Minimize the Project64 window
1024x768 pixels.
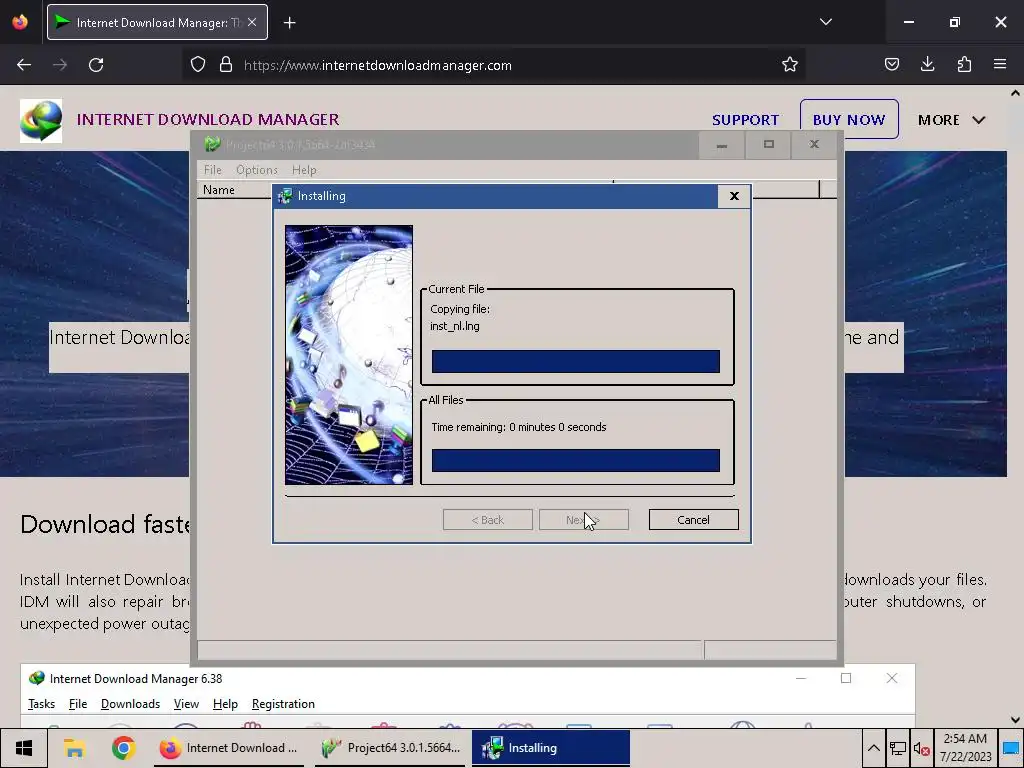[x=722, y=145]
